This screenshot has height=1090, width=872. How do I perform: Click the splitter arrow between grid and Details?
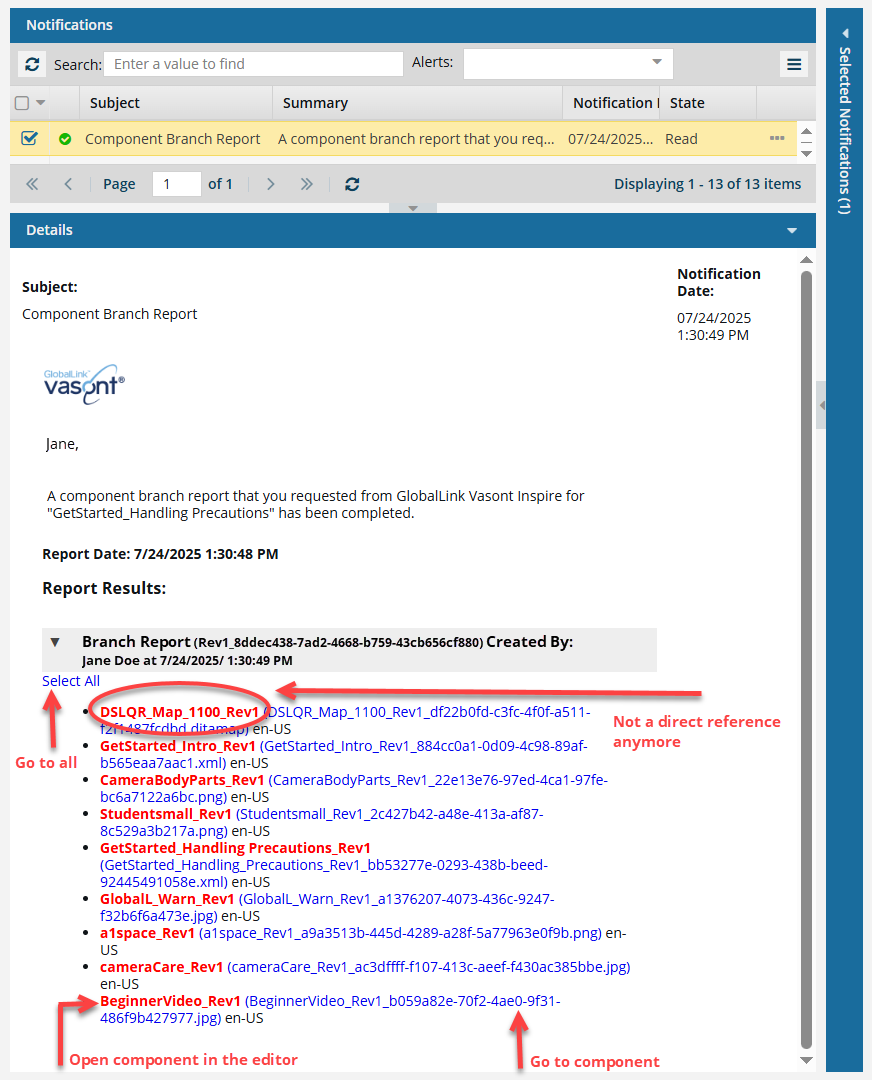tap(413, 209)
